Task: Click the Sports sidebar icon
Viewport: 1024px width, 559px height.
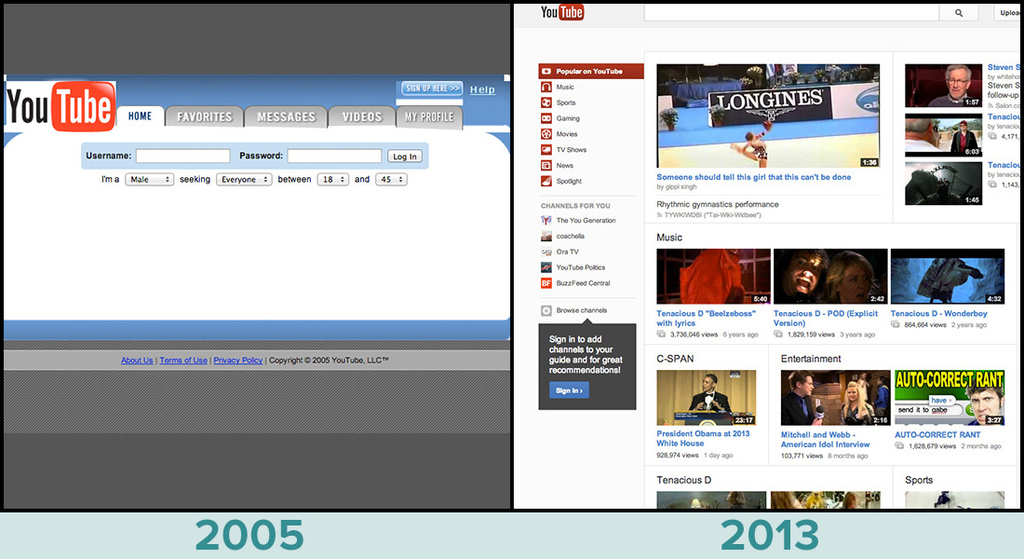Action: coord(547,103)
